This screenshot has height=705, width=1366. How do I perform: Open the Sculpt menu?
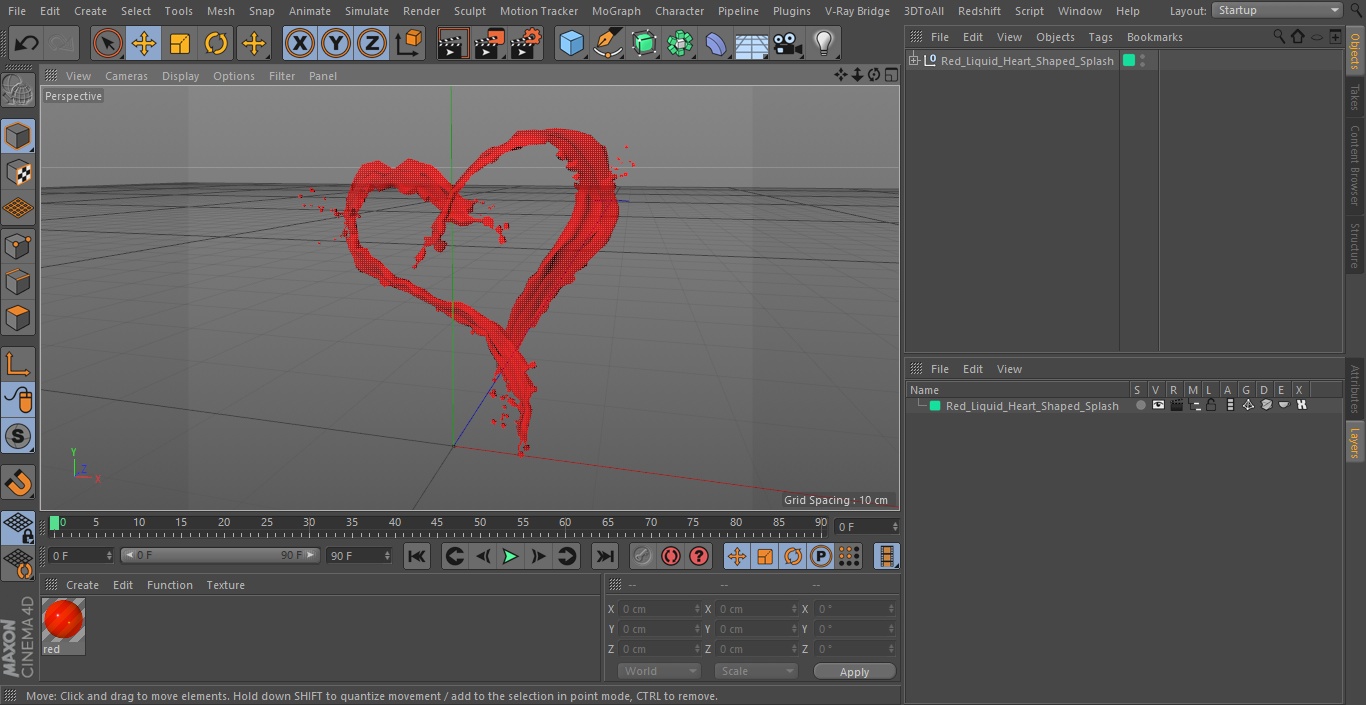pos(469,11)
